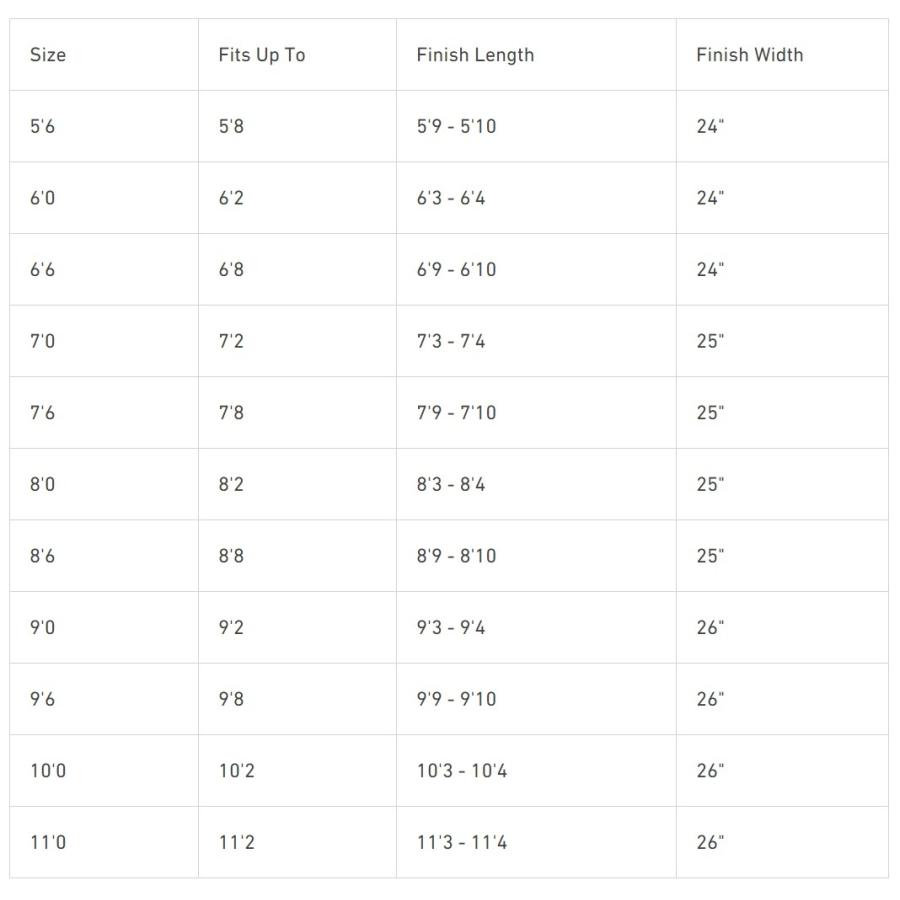Click the 11'2 fits up to cell

pyautogui.click(x=236, y=842)
